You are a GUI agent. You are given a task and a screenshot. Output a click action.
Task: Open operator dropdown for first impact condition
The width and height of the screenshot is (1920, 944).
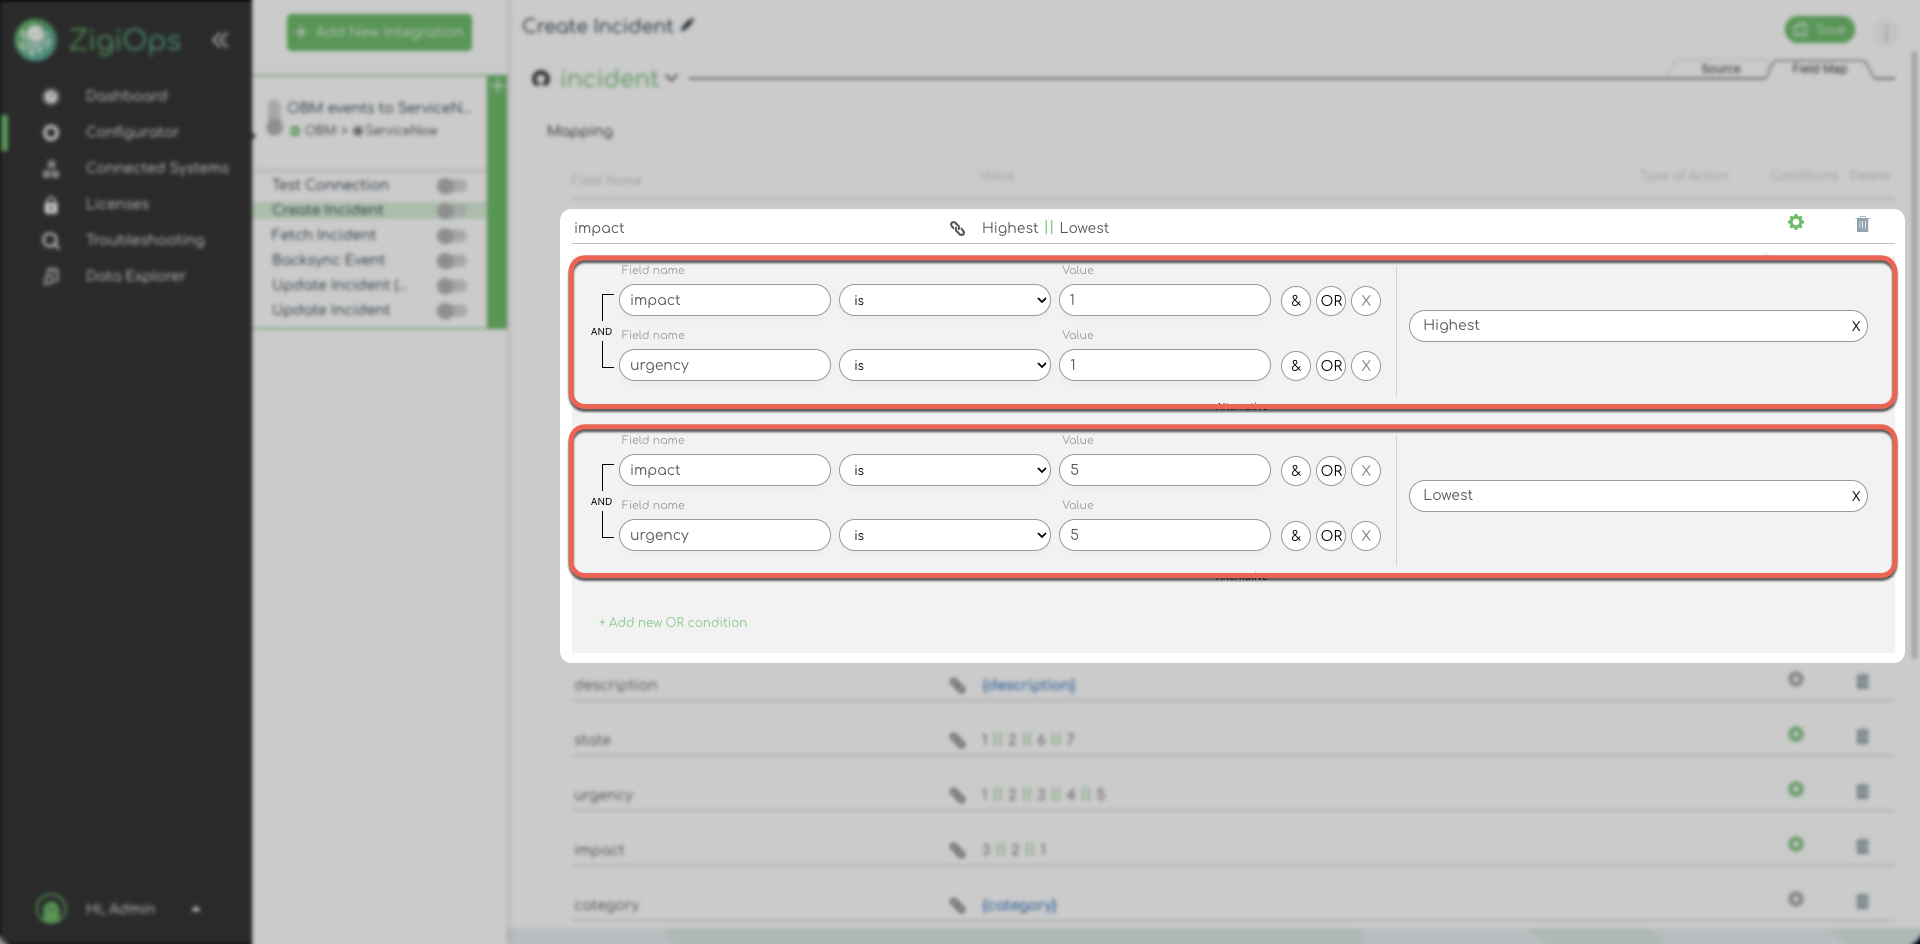coord(944,301)
